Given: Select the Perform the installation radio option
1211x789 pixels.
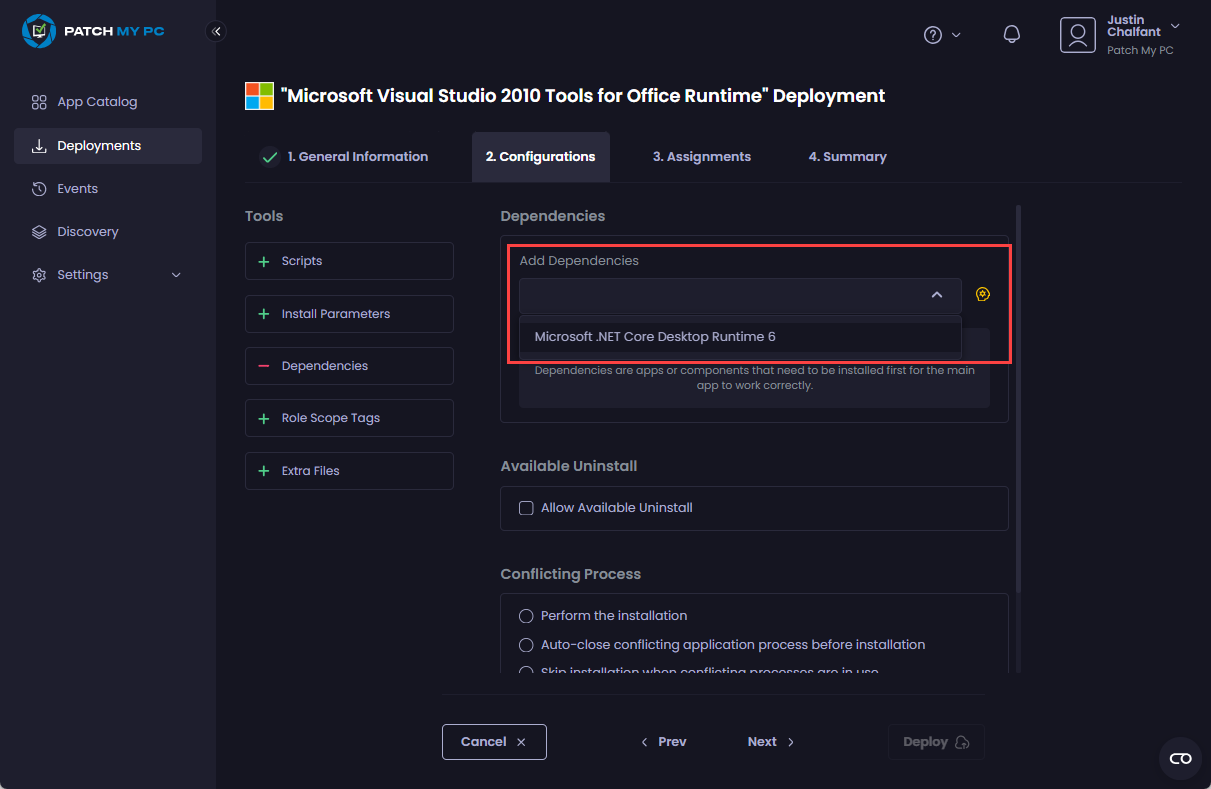Looking at the screenshot, I should (x=526, y=616).
